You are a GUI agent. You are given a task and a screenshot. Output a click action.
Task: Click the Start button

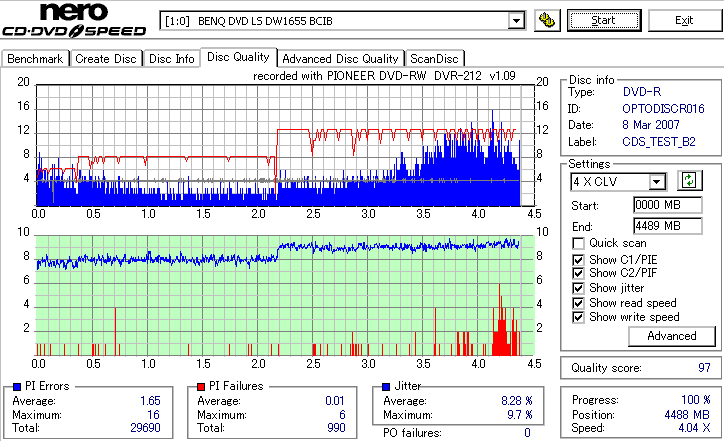tap(604, 21)
